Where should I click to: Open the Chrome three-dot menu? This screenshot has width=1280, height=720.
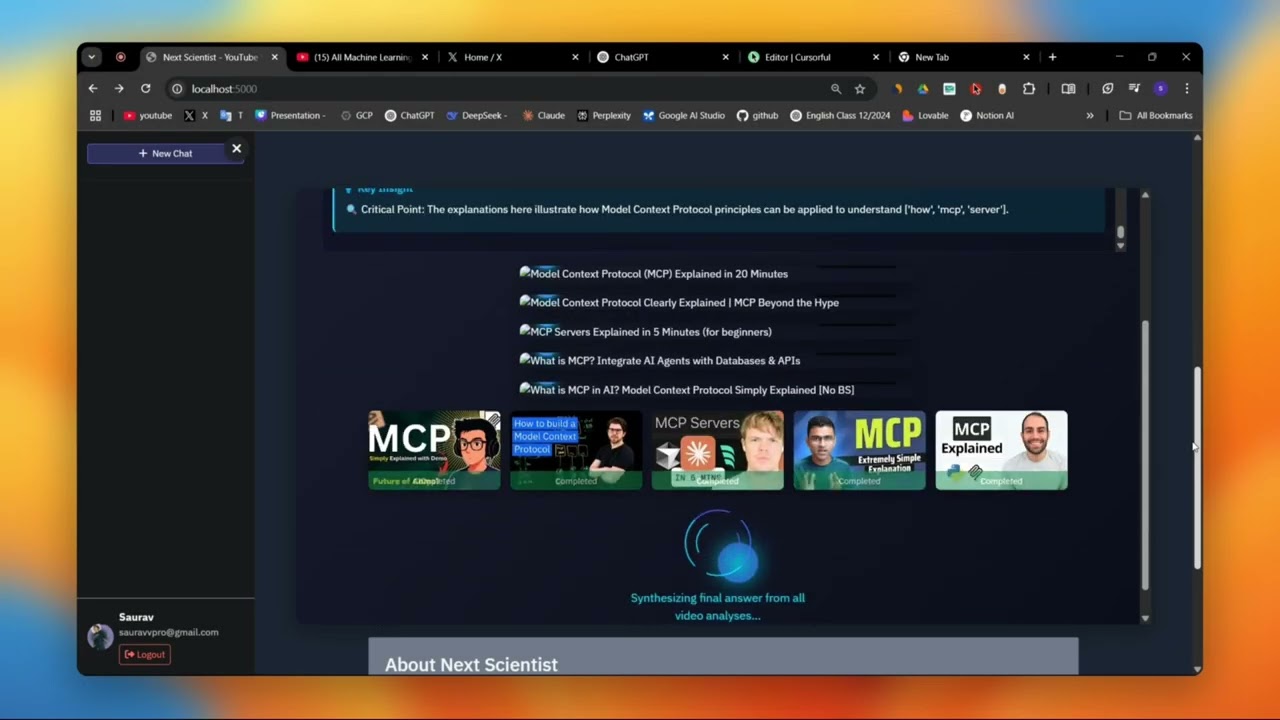point(1187,89)
